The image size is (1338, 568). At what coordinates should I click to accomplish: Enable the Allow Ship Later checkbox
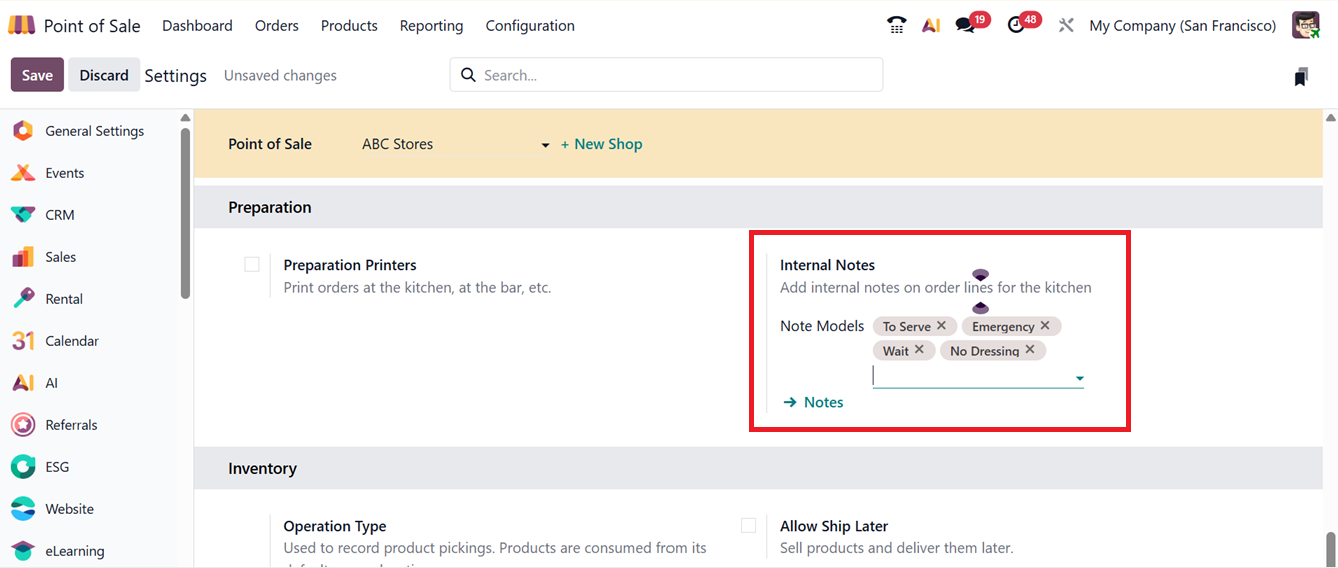(x=748, y=526)
